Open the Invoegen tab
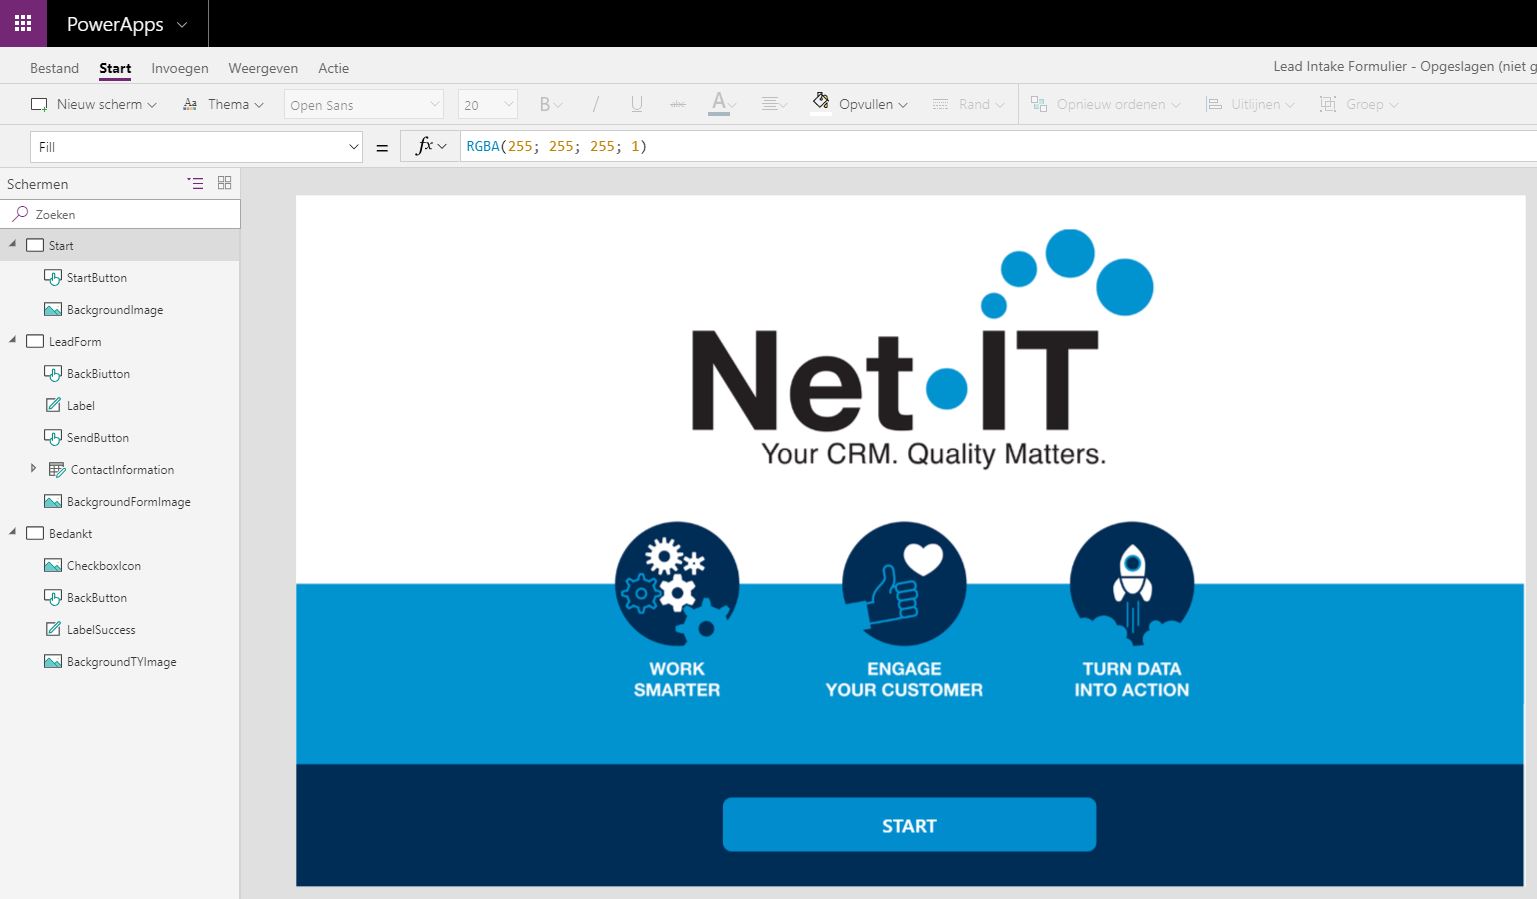The image size is (1537, 899). (x=180, y=68)
